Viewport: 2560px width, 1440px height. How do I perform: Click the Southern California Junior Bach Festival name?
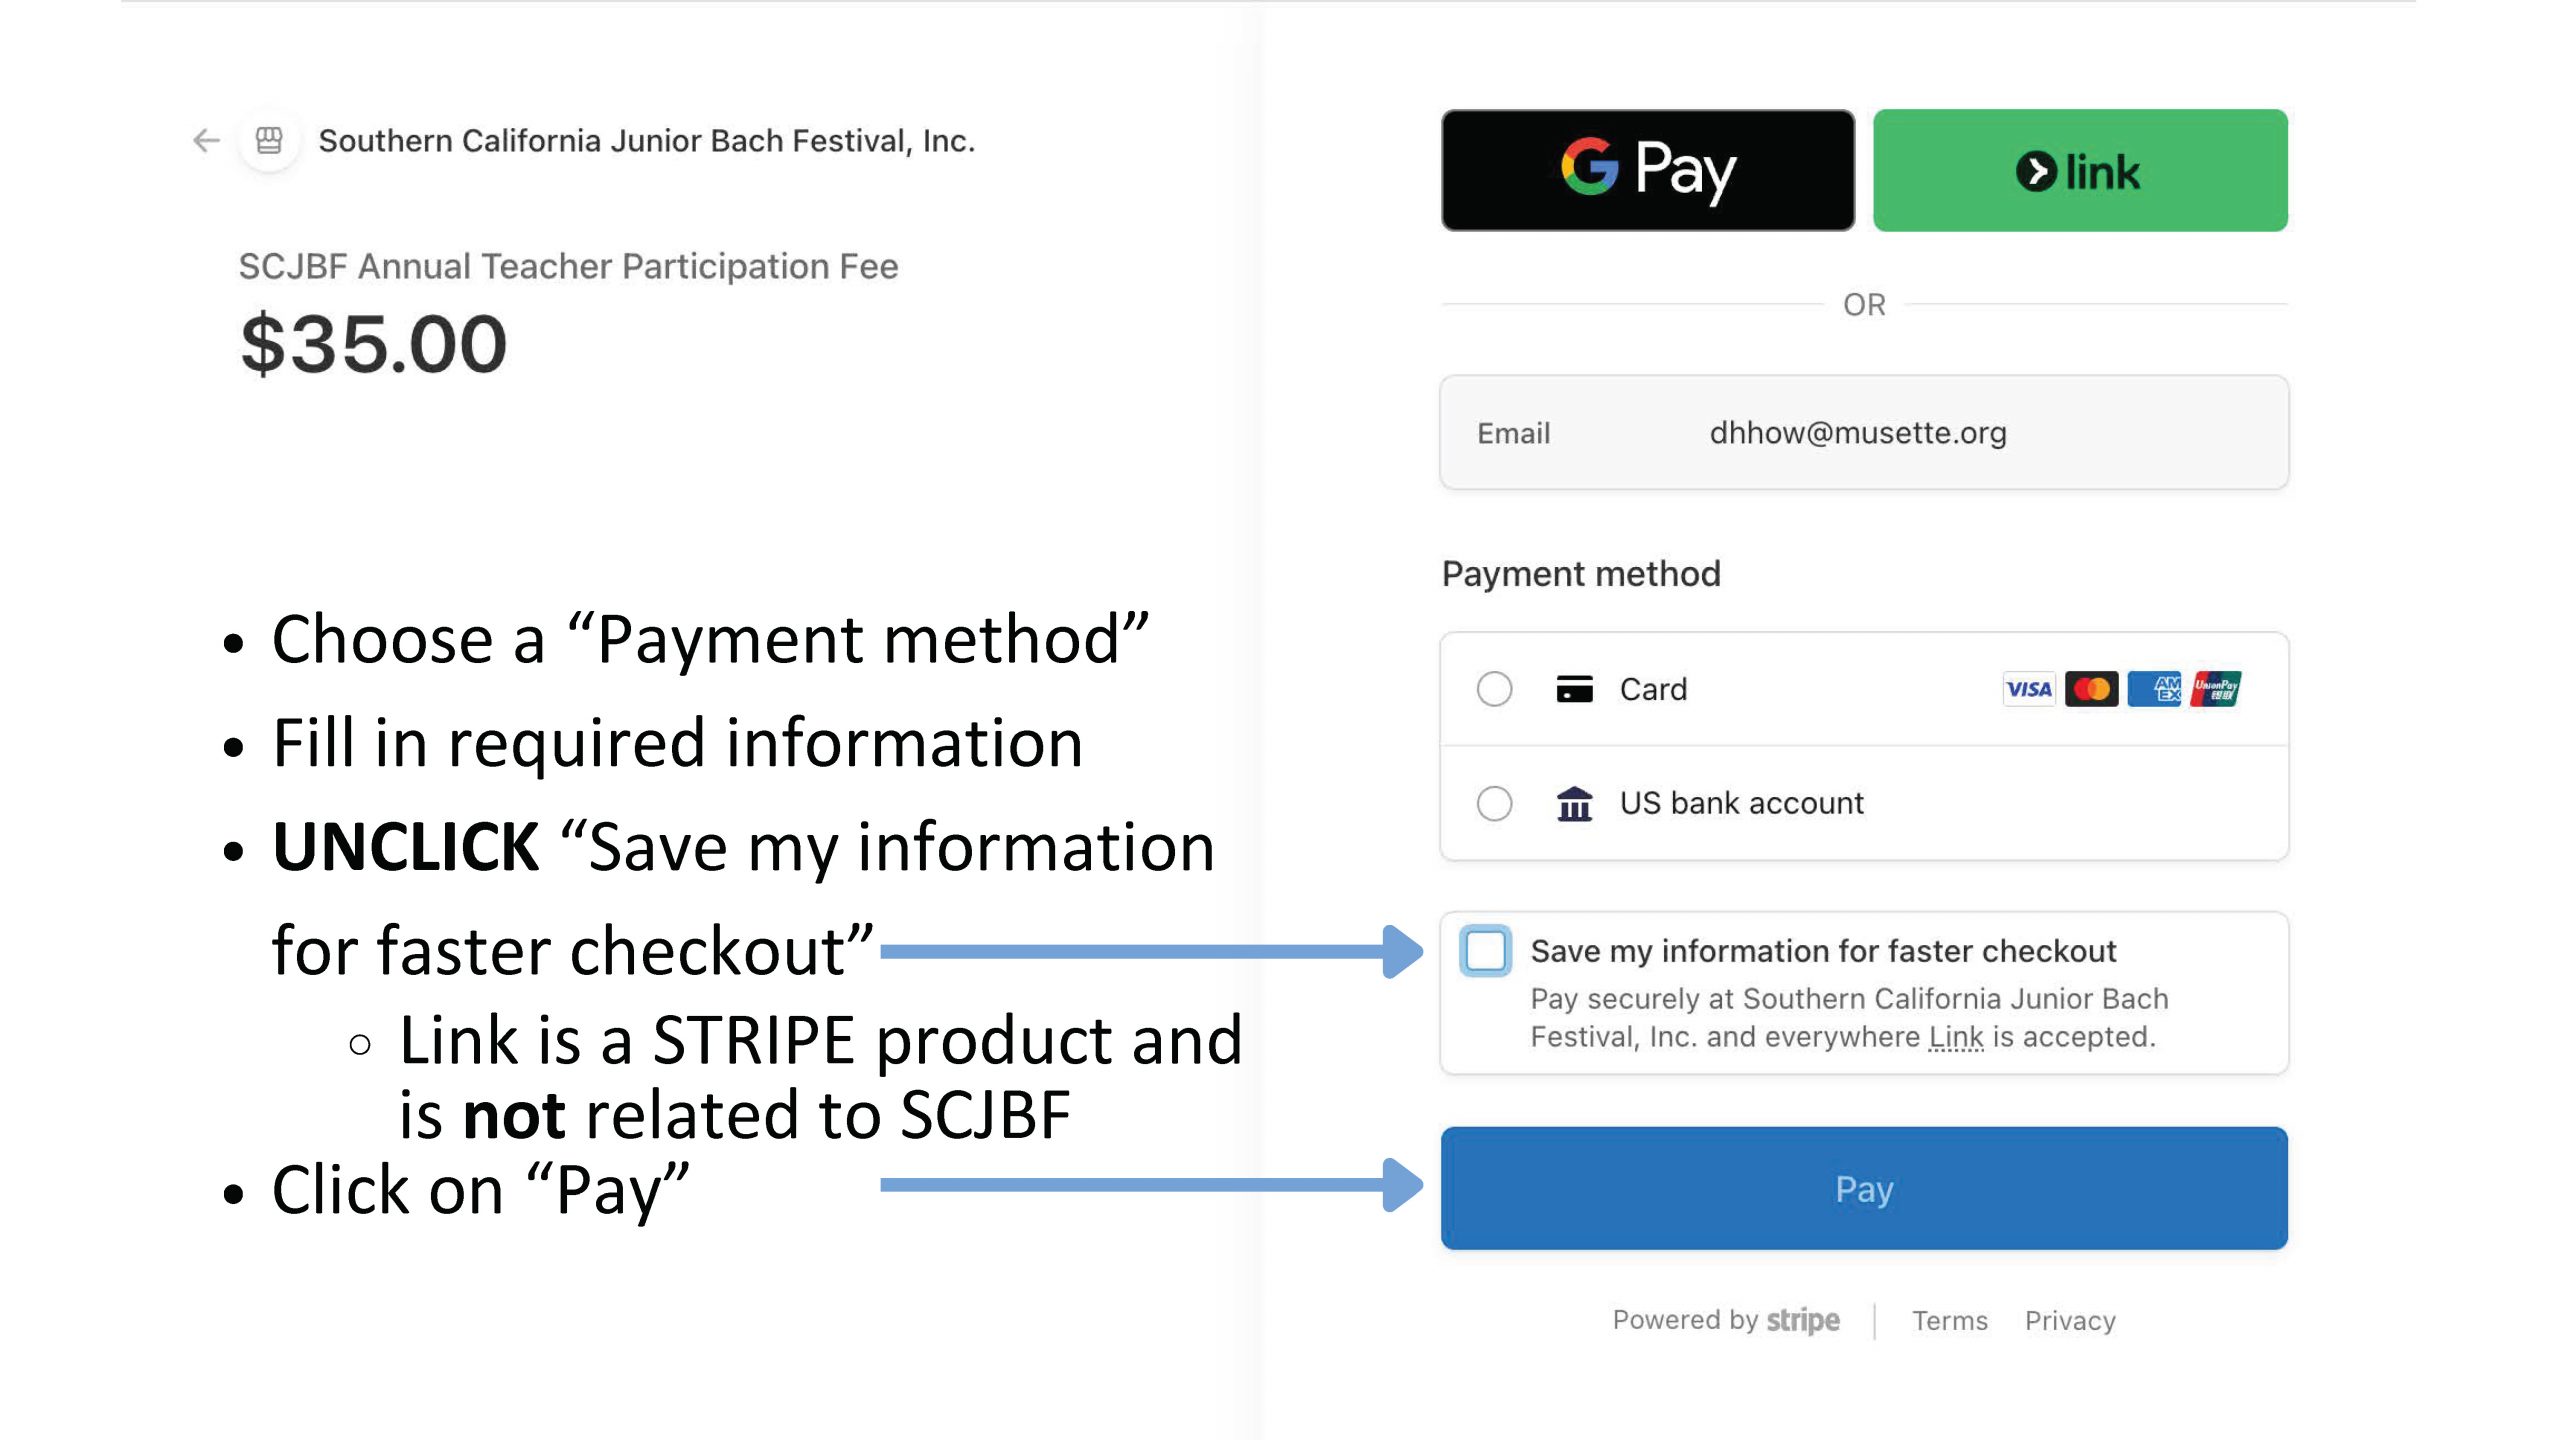646,141
